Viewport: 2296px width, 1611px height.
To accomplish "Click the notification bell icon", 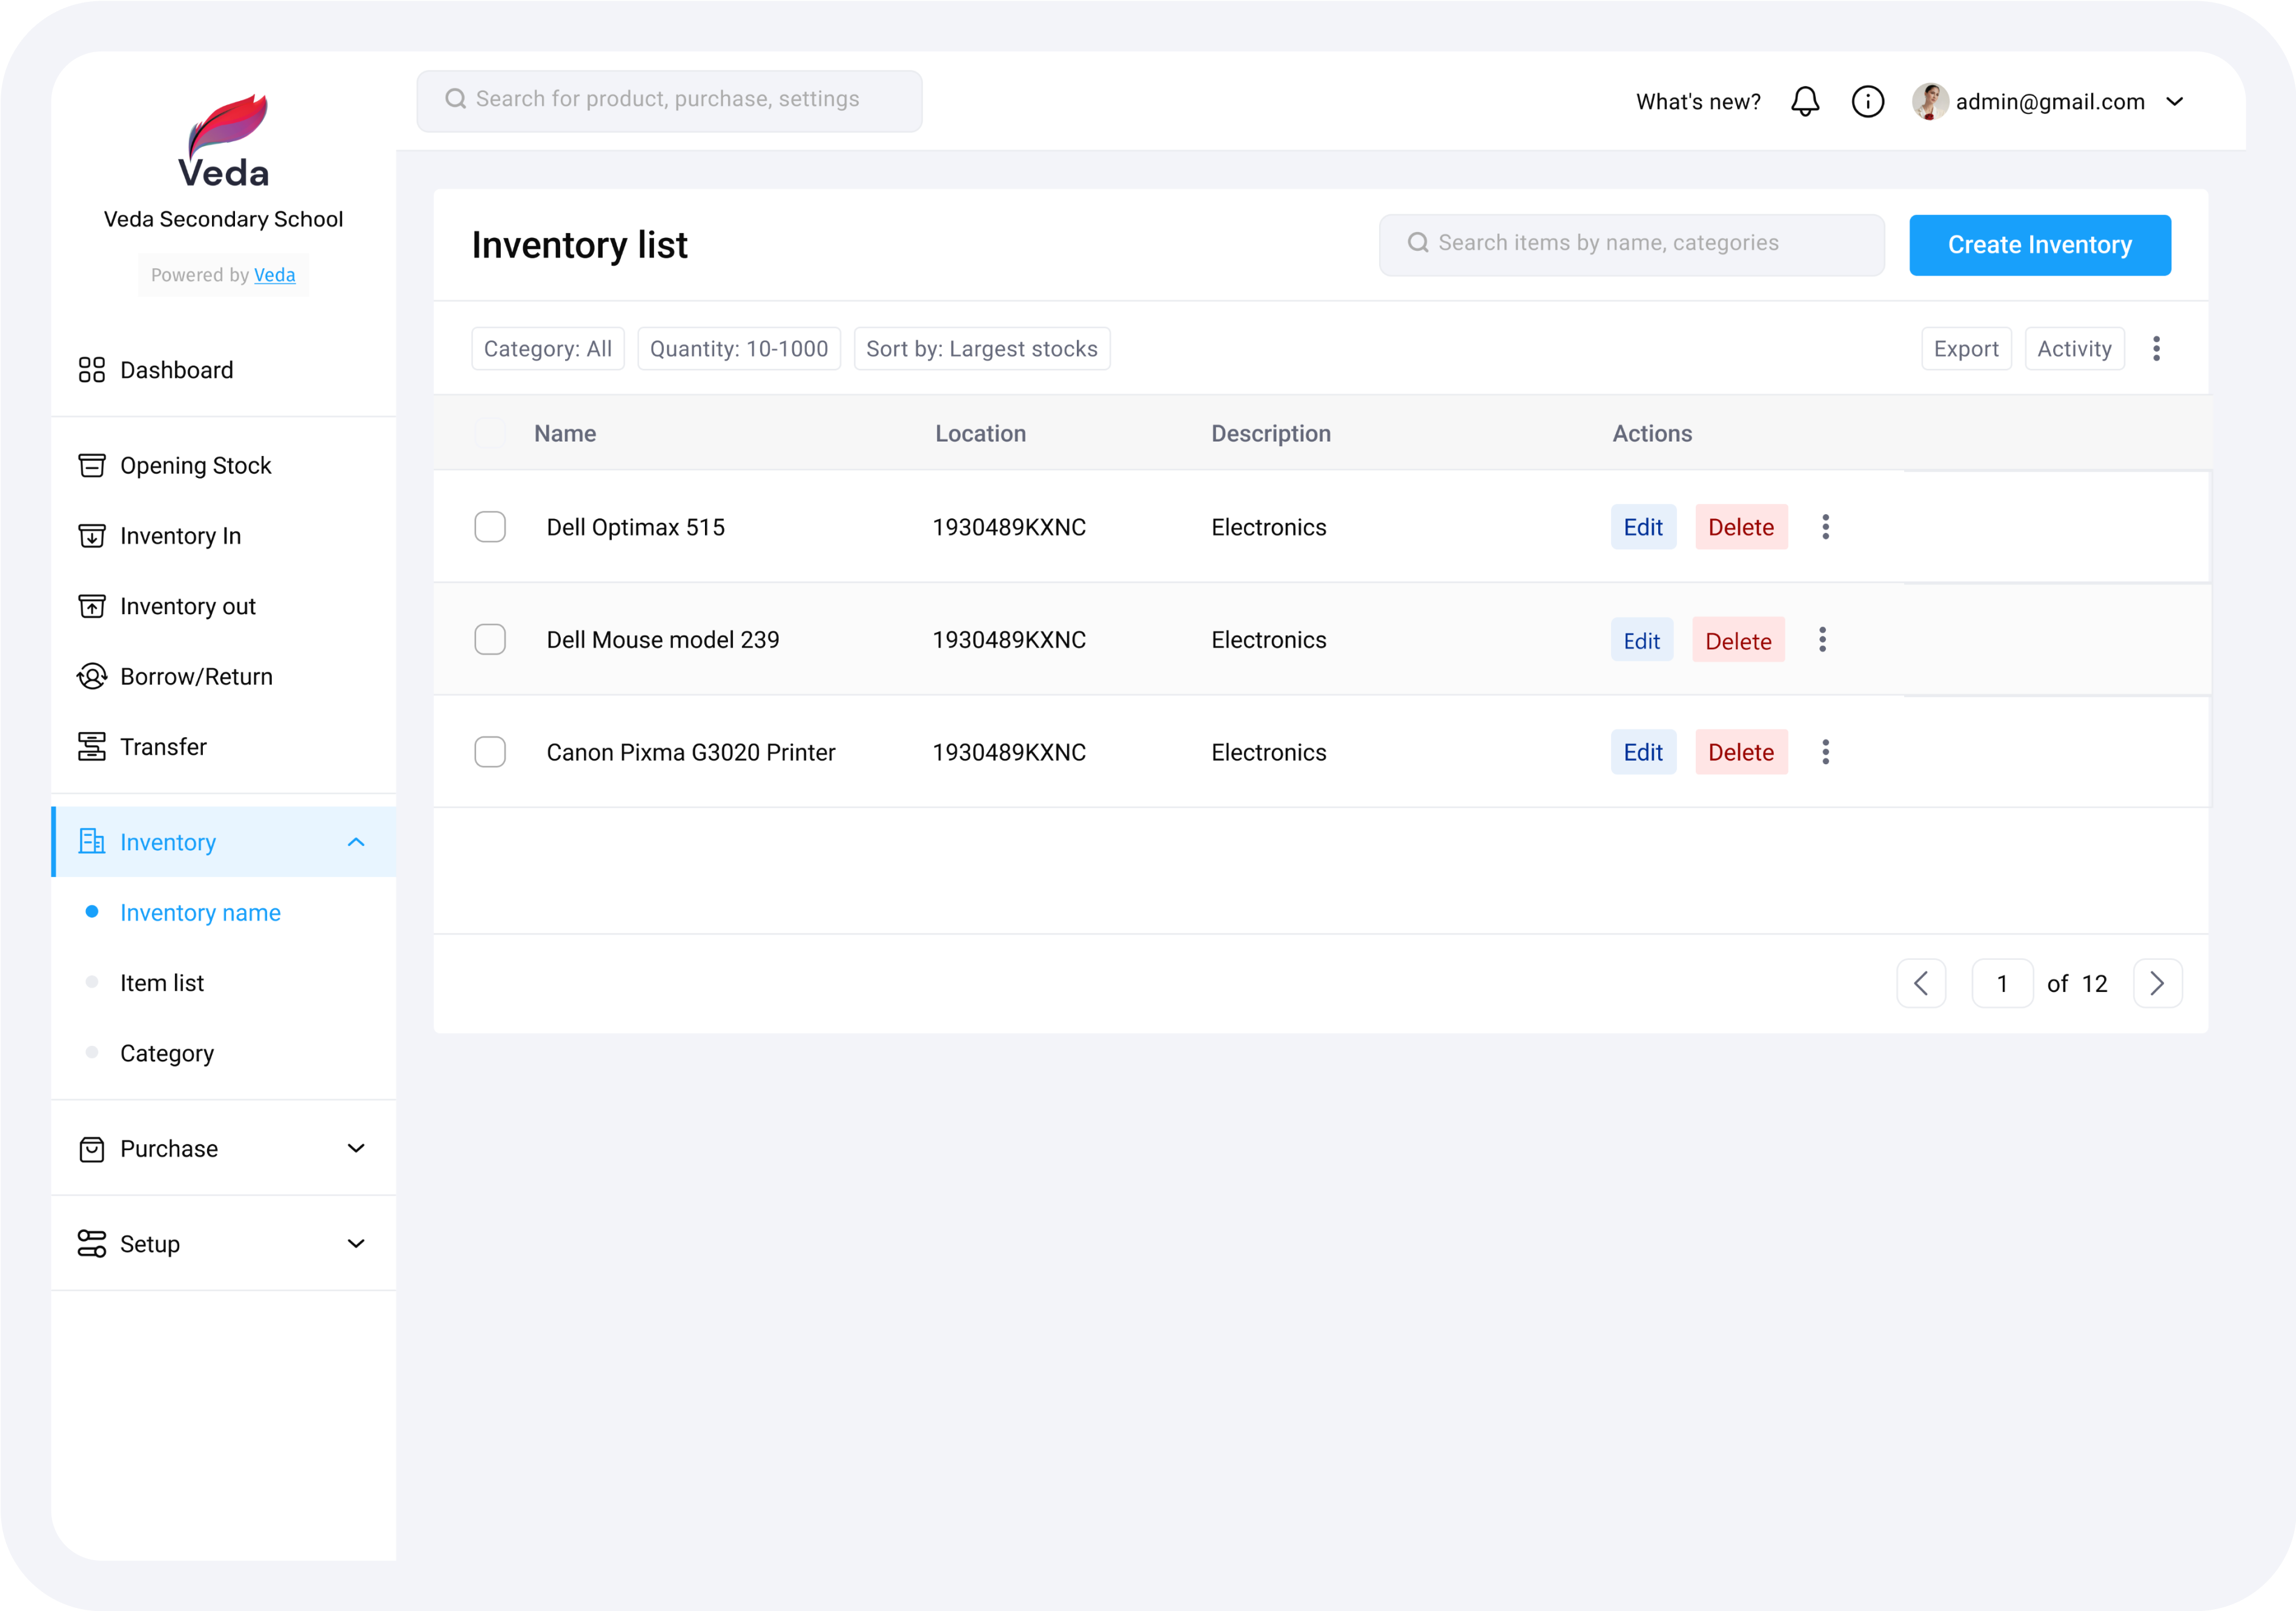I will click(1804, 101).
